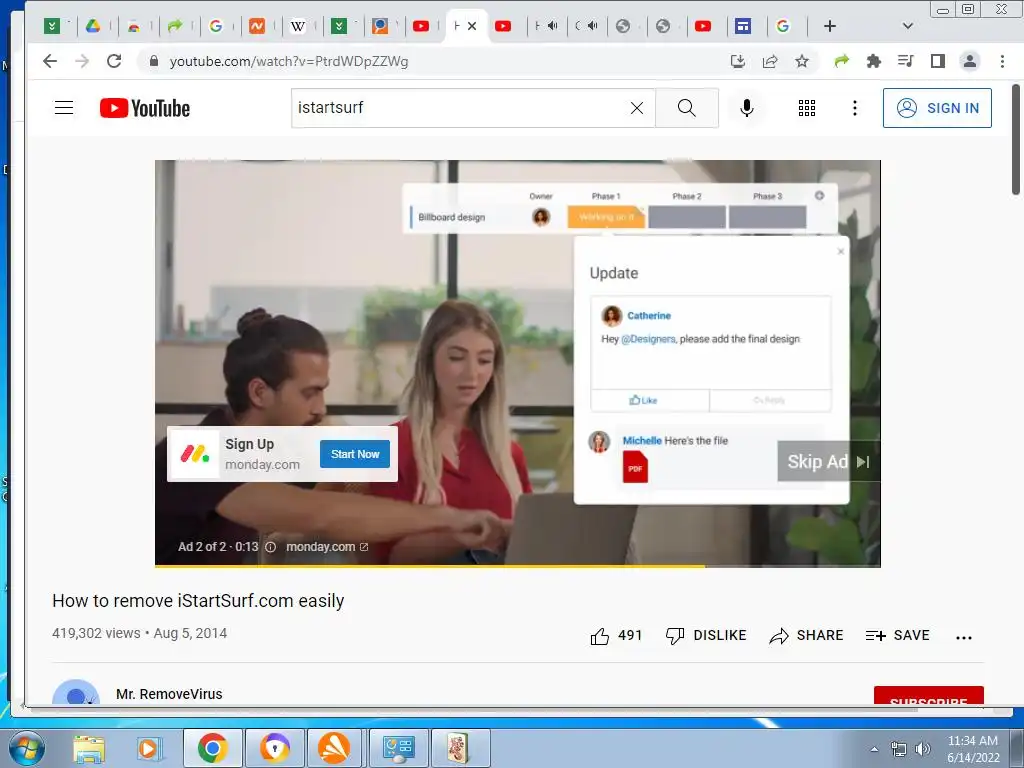Switch to the Wikipedia tab
1024x768 pixels.
click(297, 26)
